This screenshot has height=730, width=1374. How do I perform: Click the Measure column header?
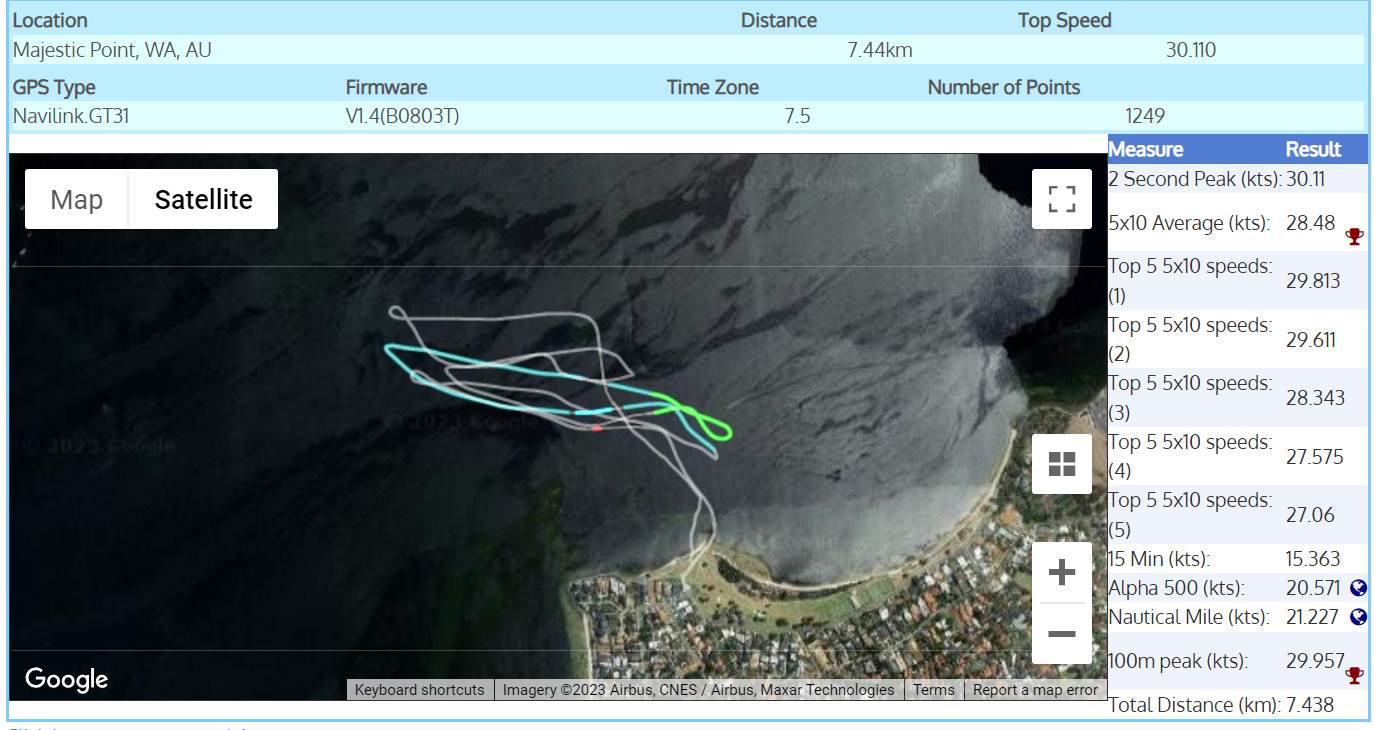coord(1145,149)
